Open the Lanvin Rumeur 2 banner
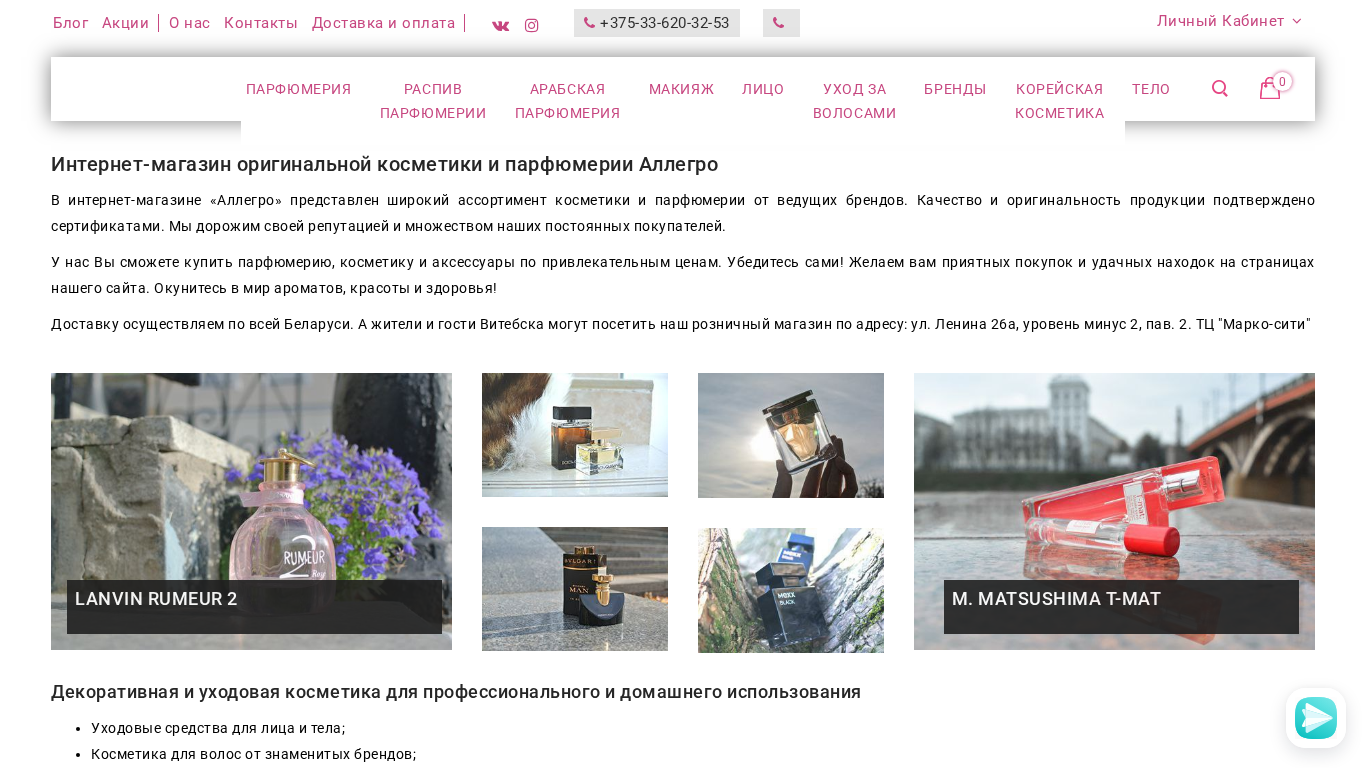This screenshot has height=768, width=1366. [251, 511]
